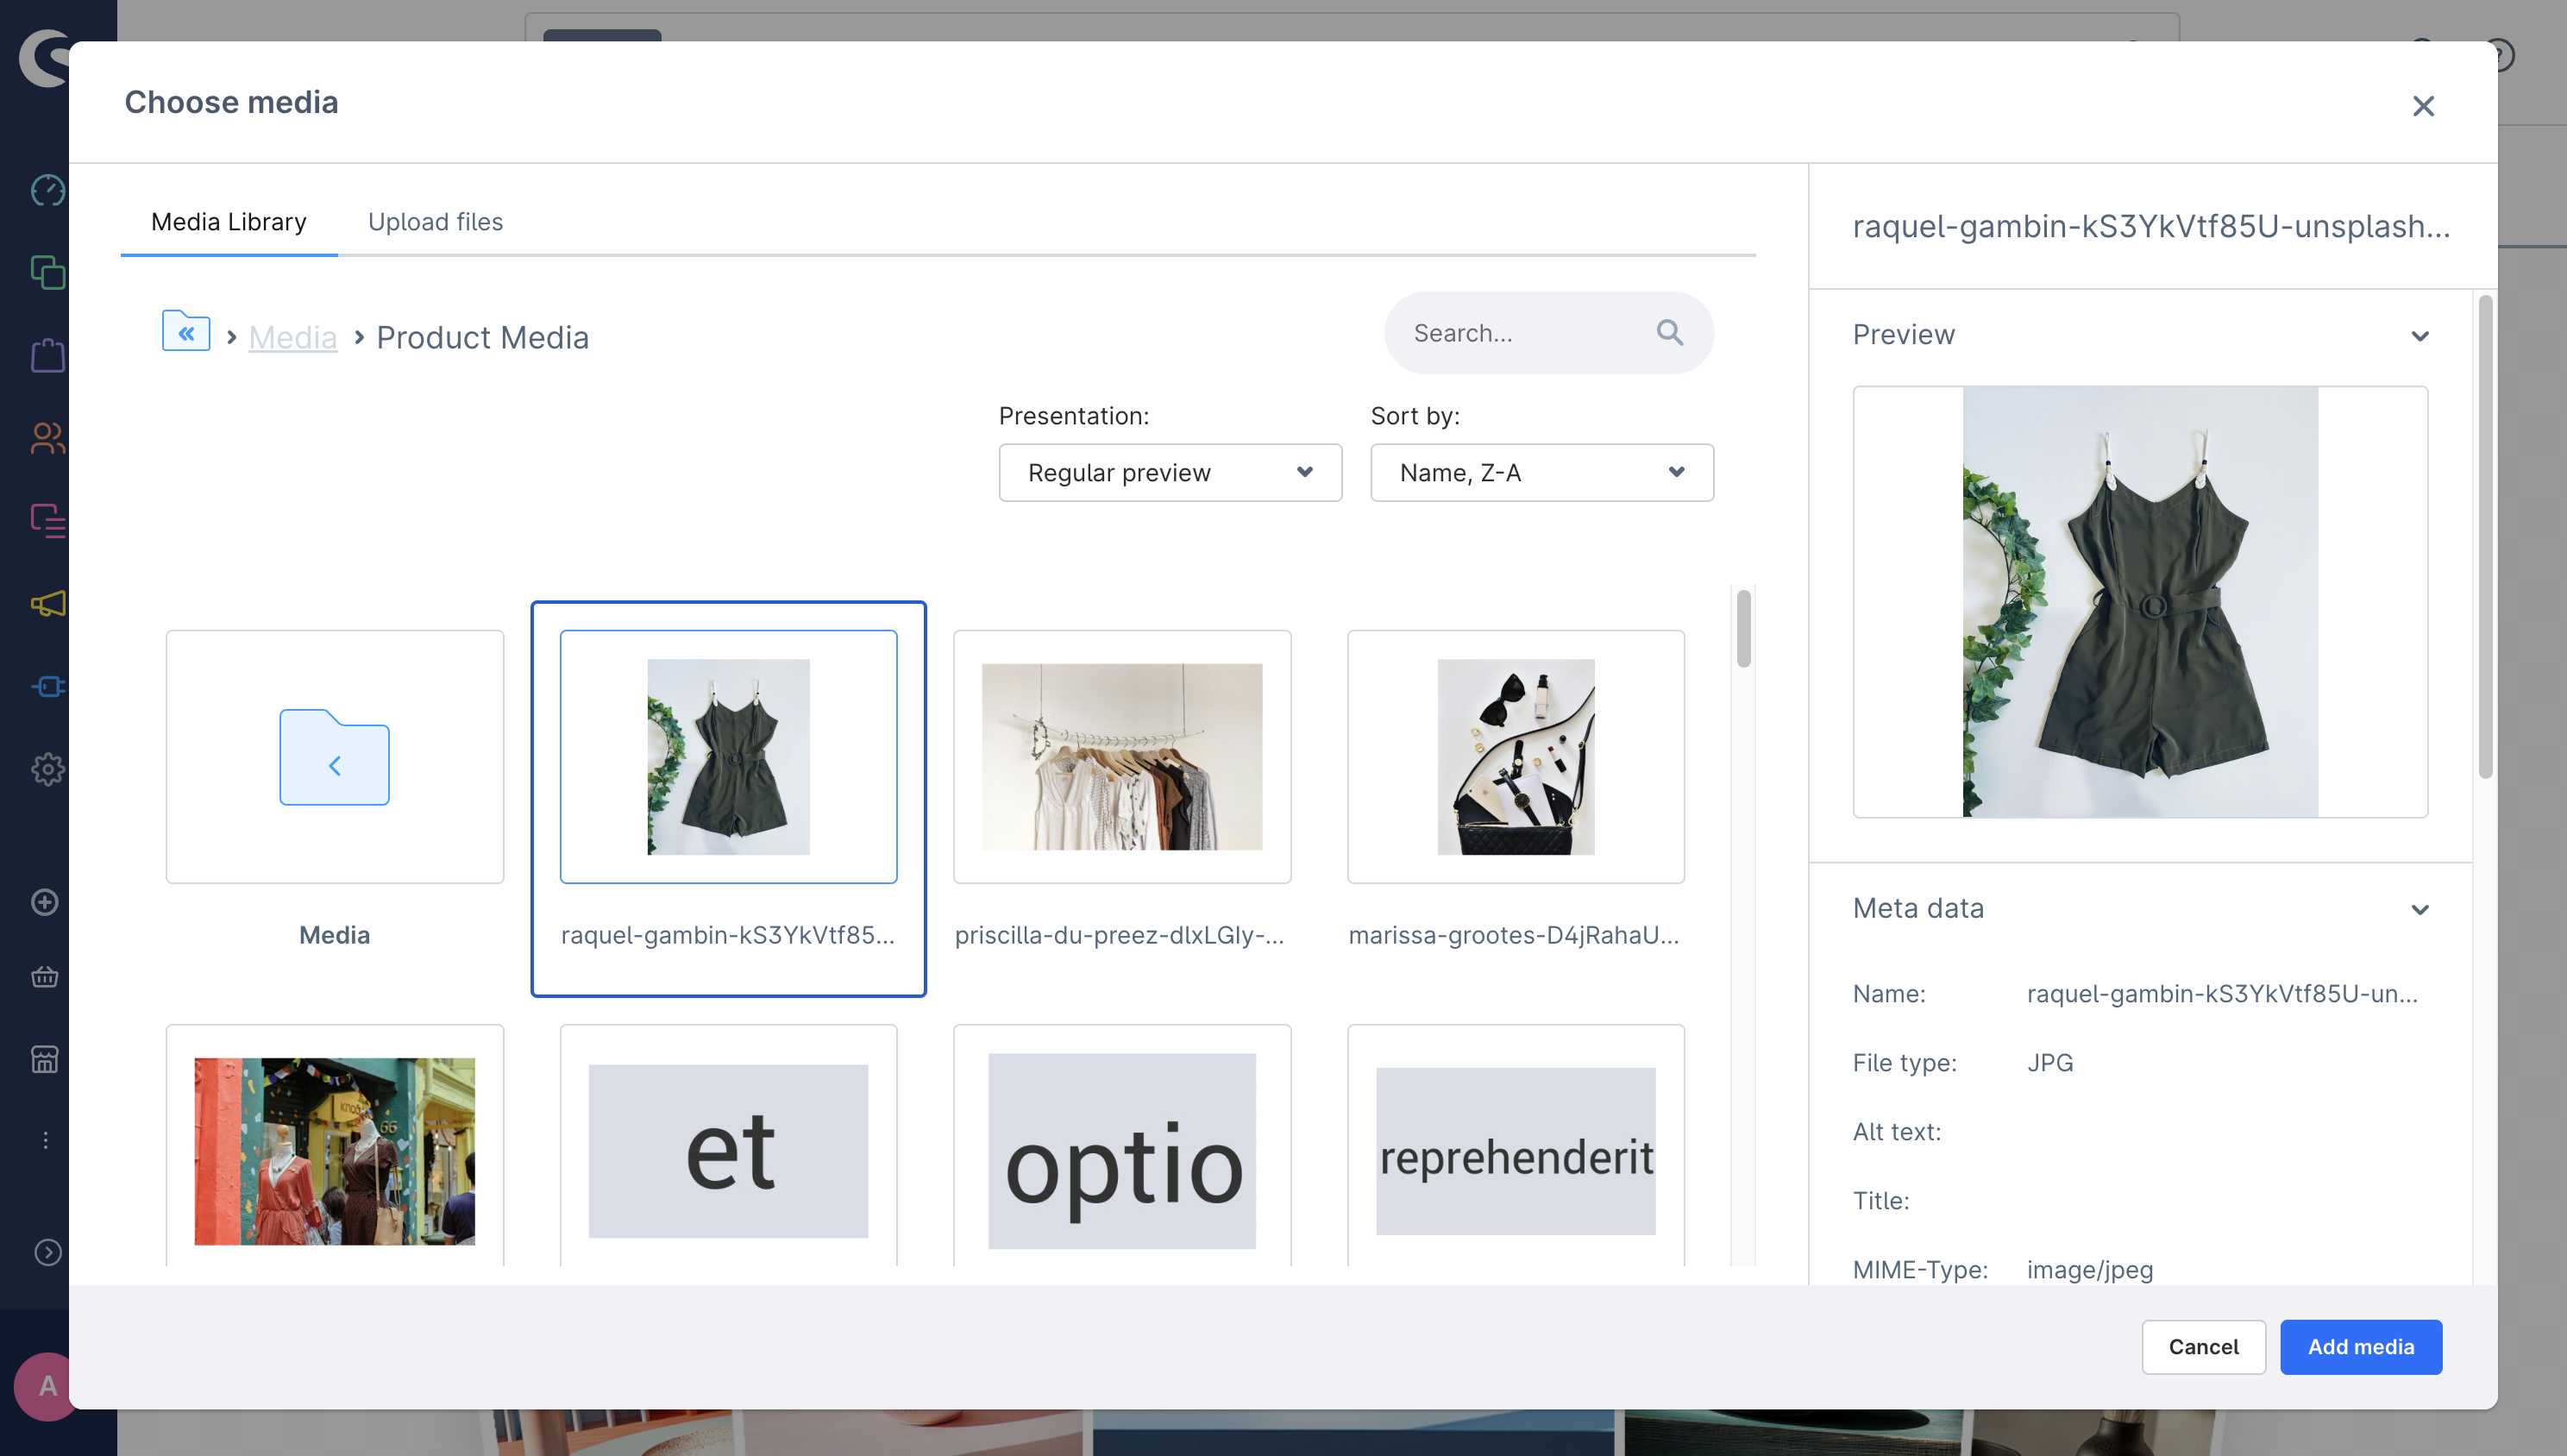Open the Orders shopping bag sidebar icon
Image resolution: width=2567 pixels, height=1456 pixels.
click(x=47, y=355)
